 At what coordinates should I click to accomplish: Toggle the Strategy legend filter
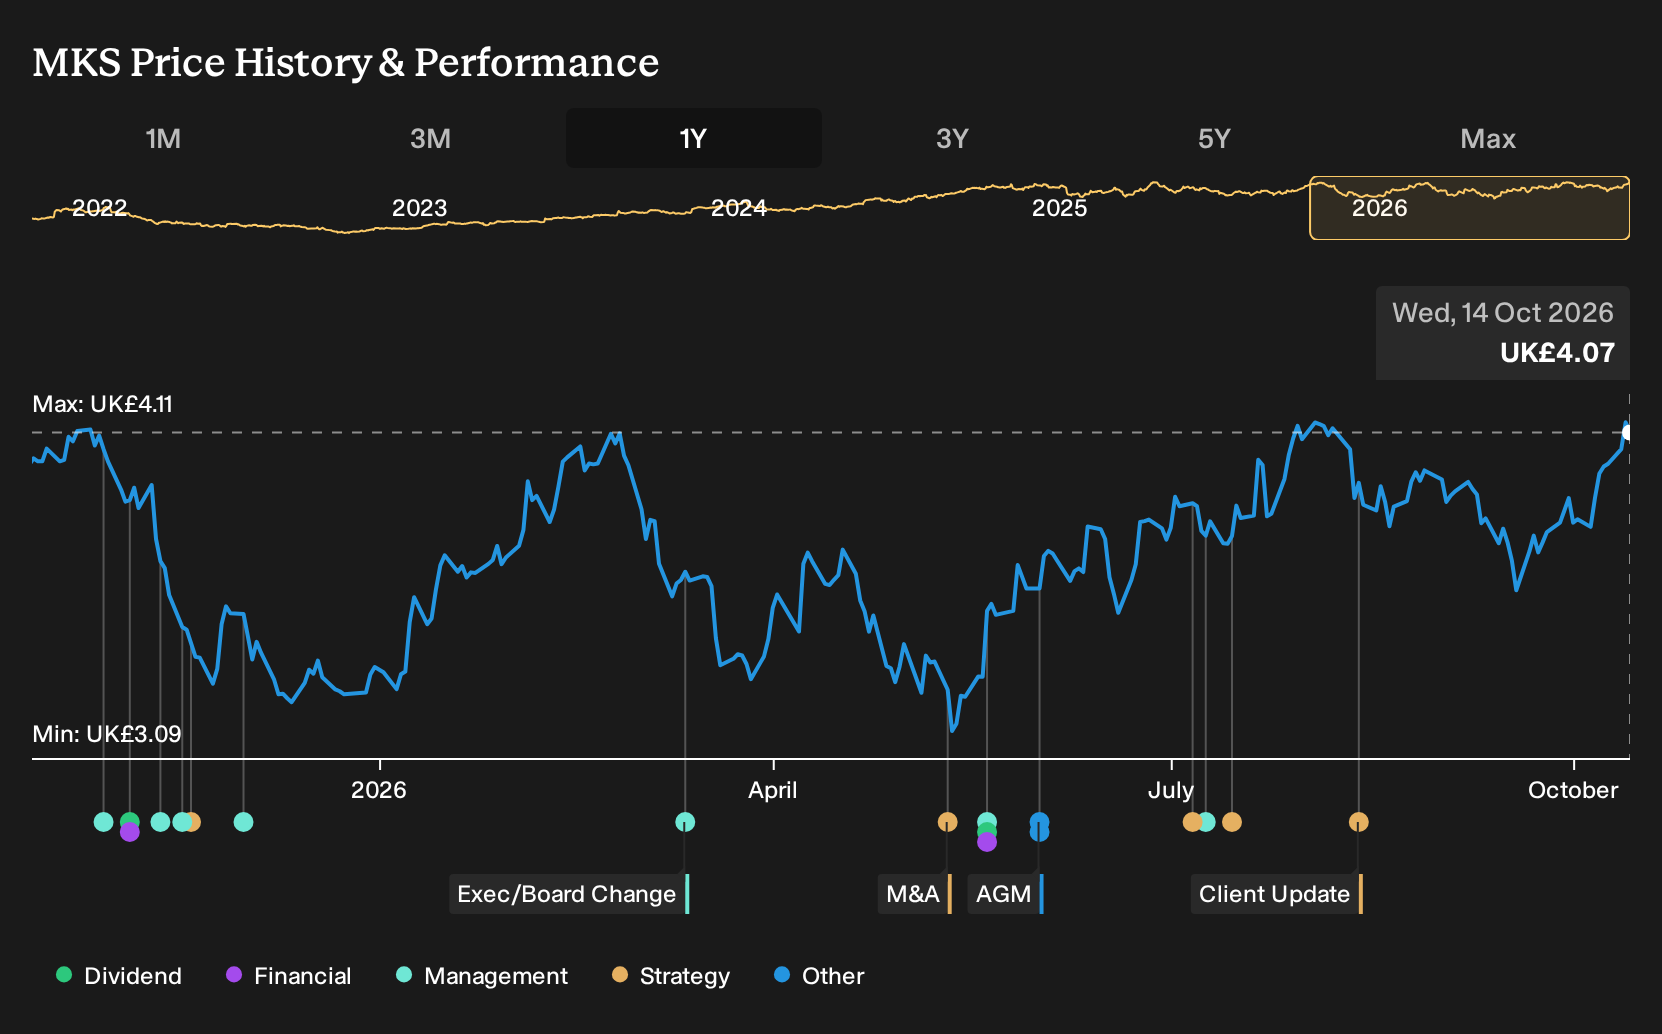pos(671,976)
